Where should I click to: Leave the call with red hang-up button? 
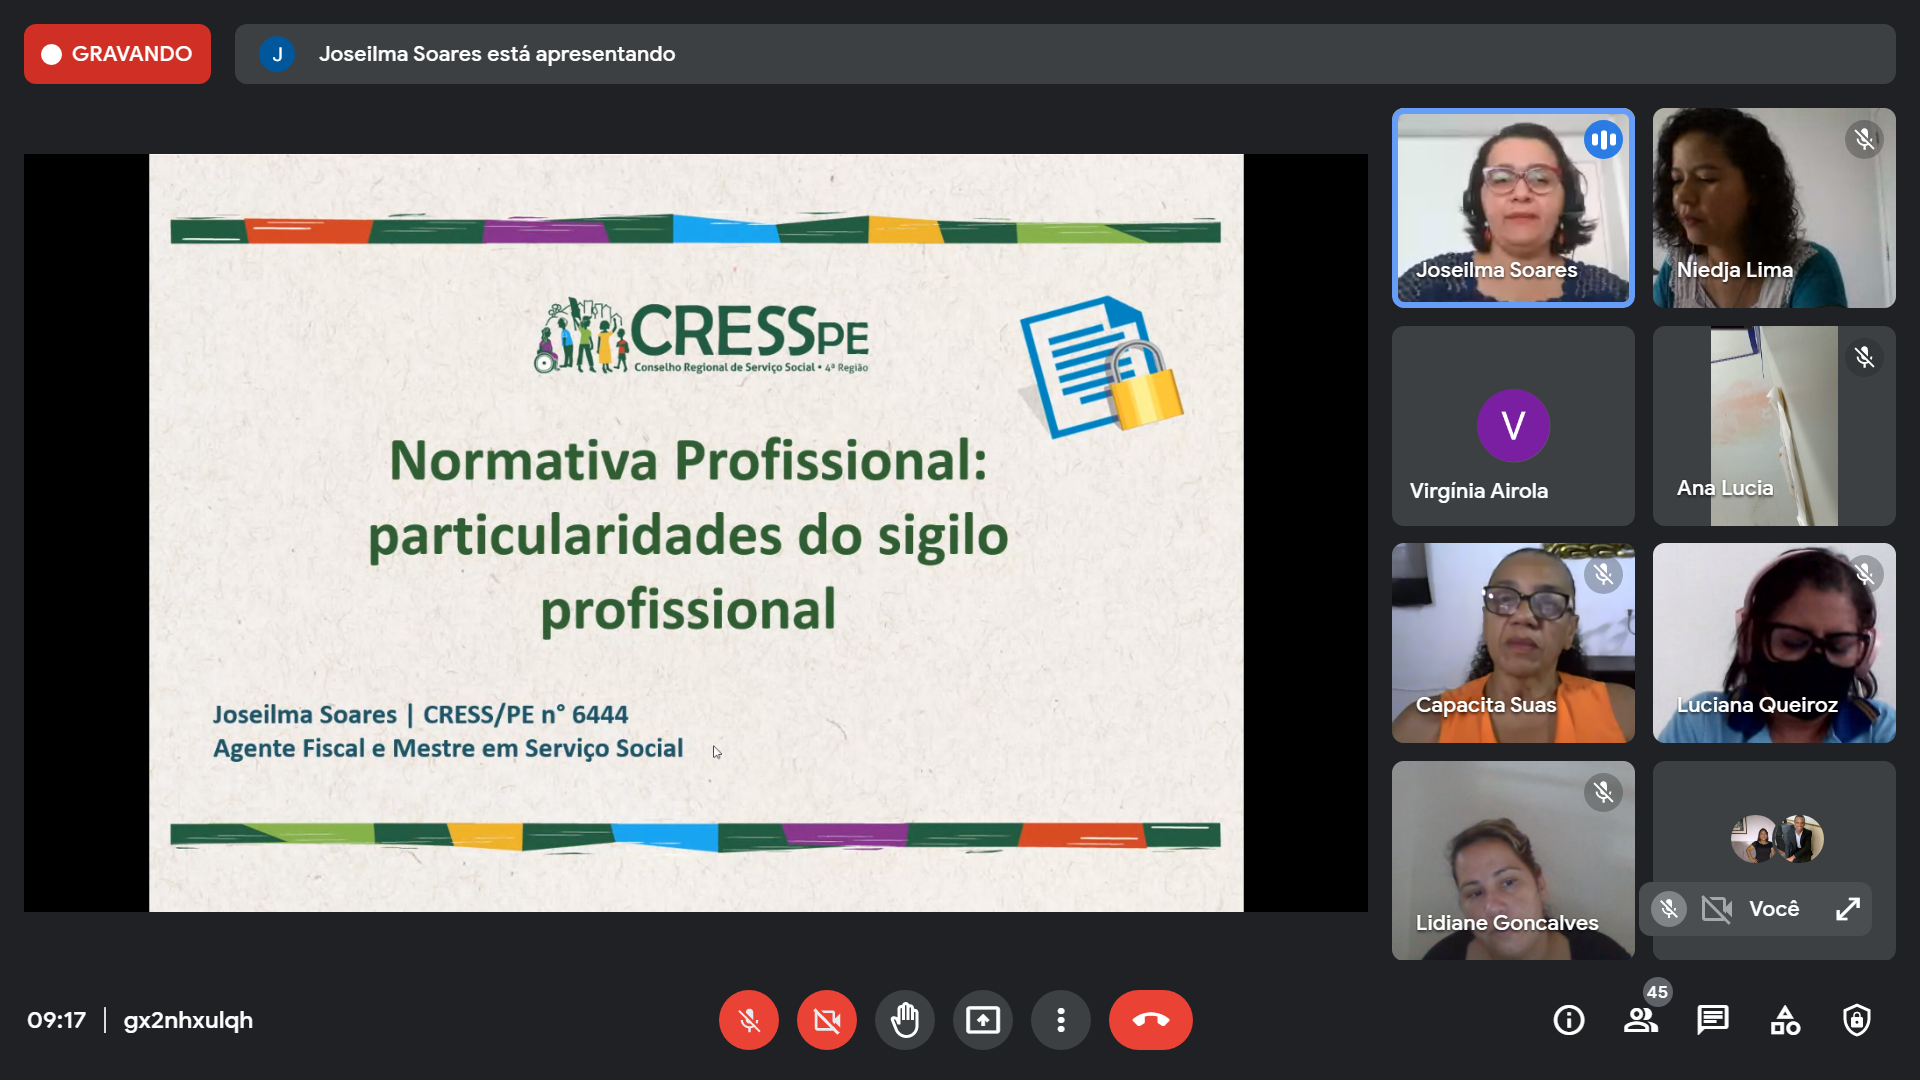[x=1150, y=1020]
